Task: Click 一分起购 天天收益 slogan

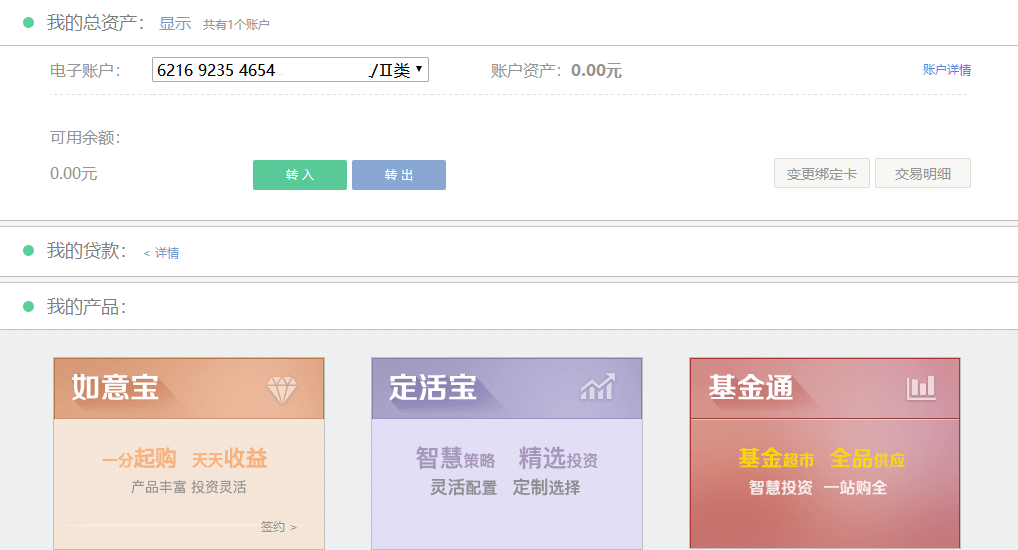Action: click(x=184, y=458)
